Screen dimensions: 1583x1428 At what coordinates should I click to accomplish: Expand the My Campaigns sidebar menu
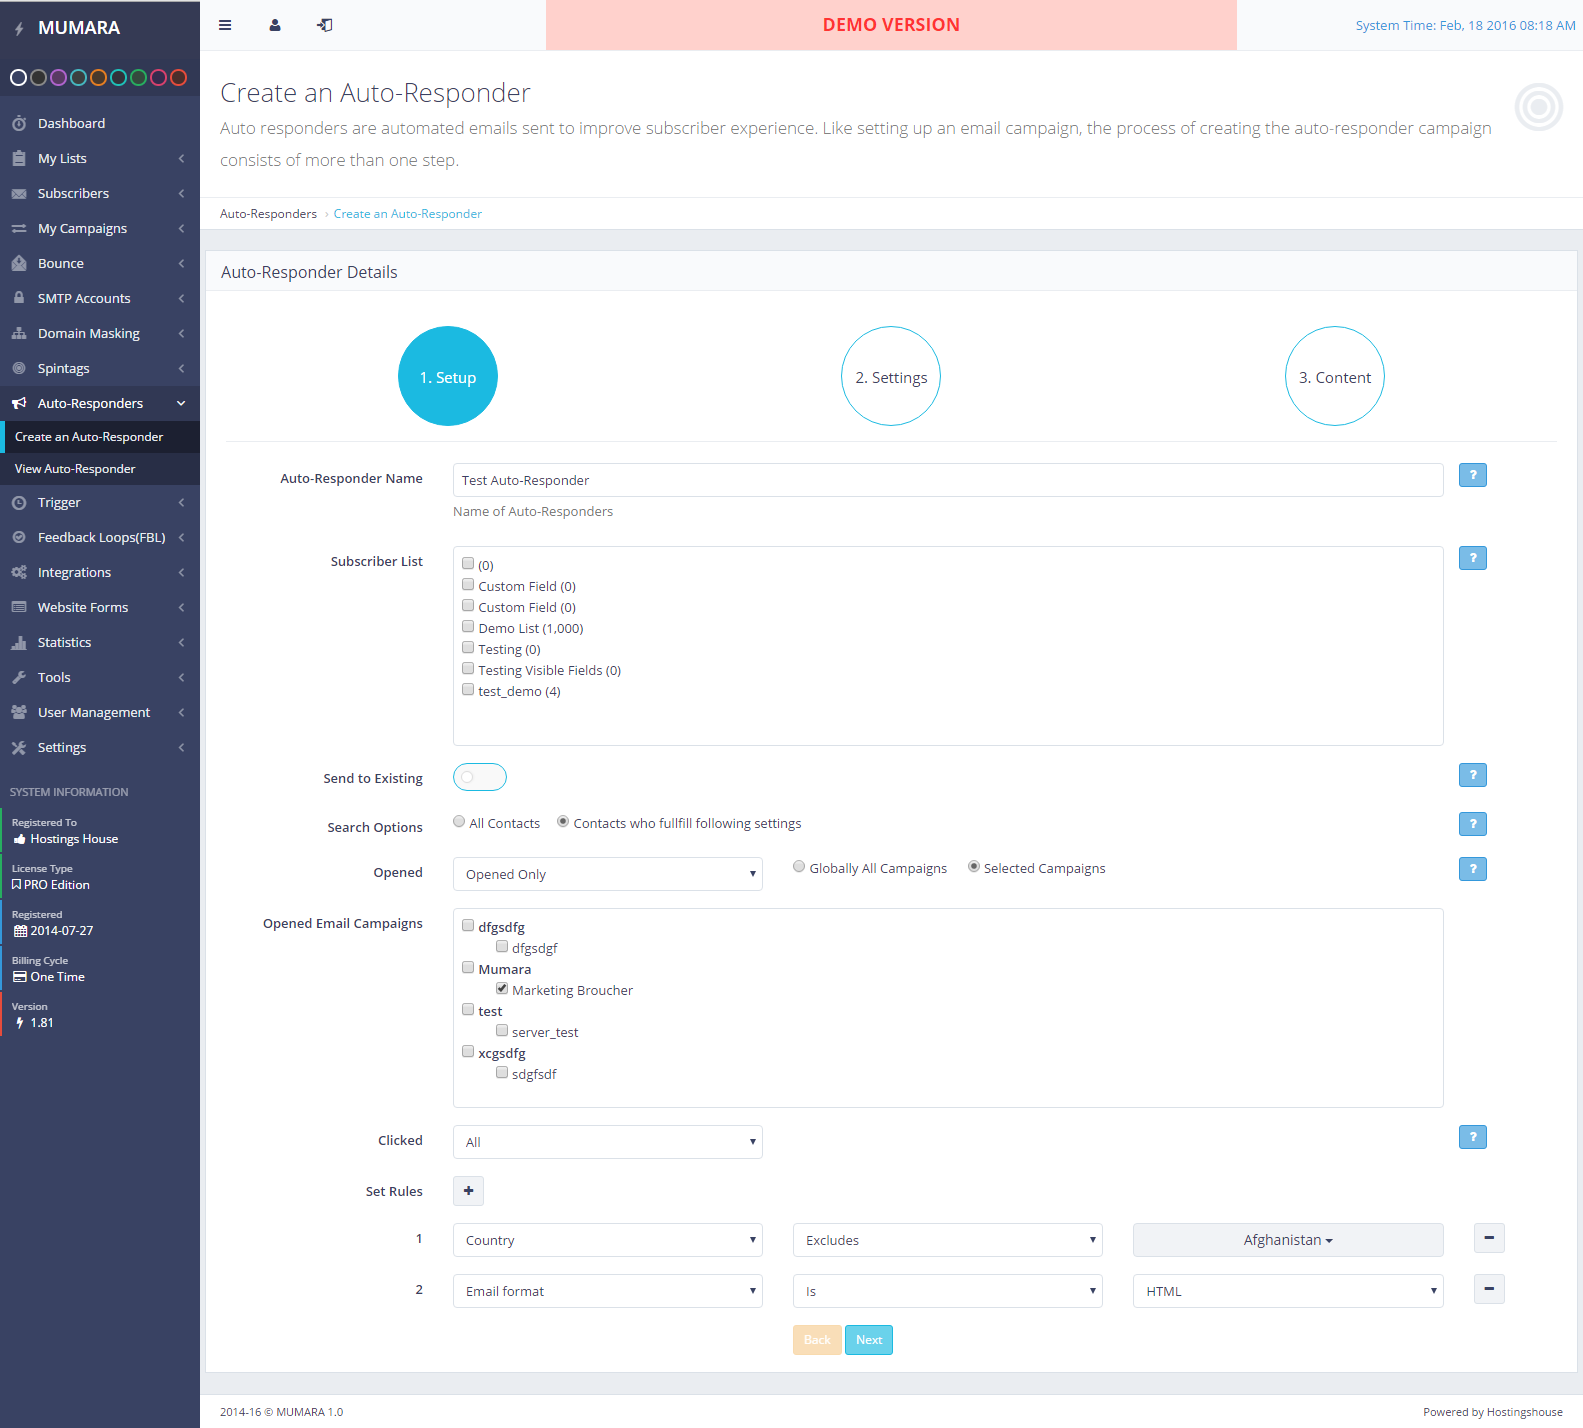[82, 229]
